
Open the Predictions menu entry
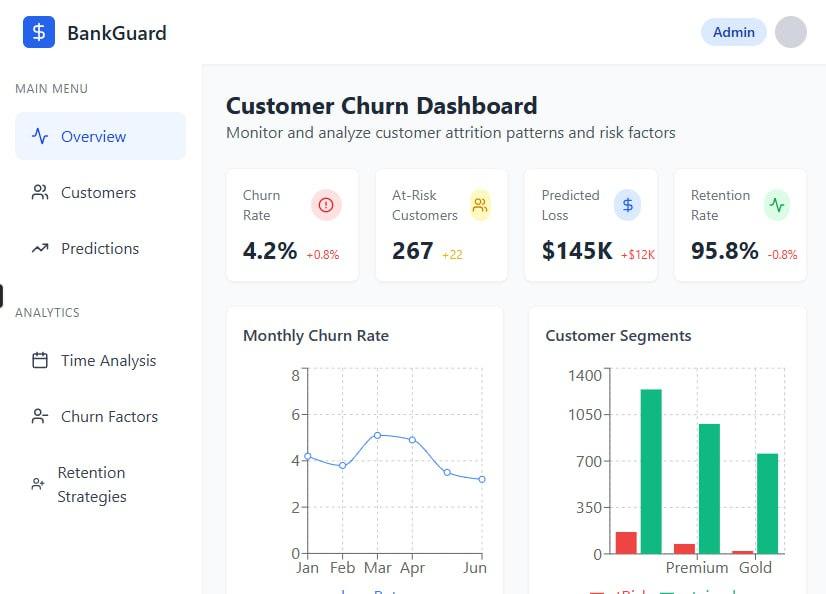101,248
